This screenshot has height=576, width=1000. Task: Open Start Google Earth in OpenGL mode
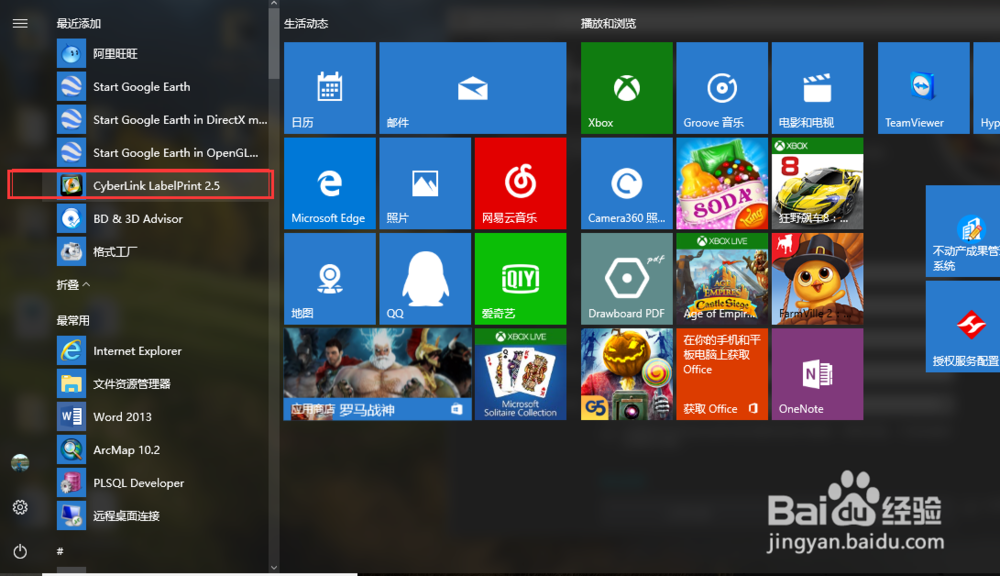[161, 152]
